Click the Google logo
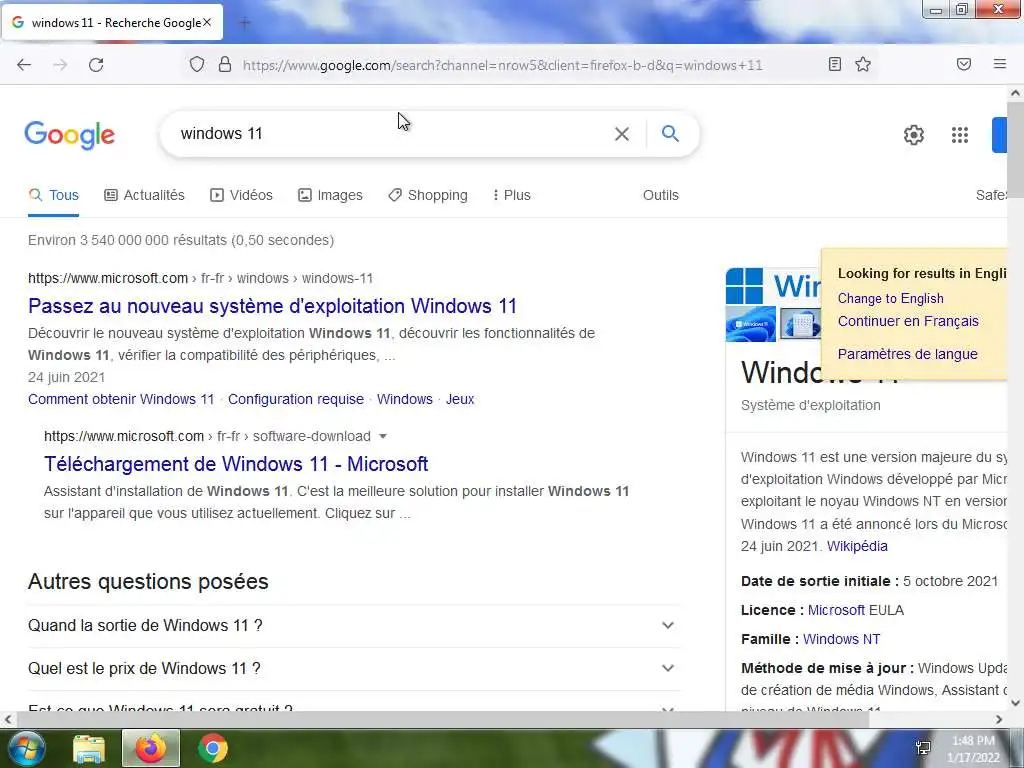The height and width of the screenshot is (768, 1024). click(69, 135)
